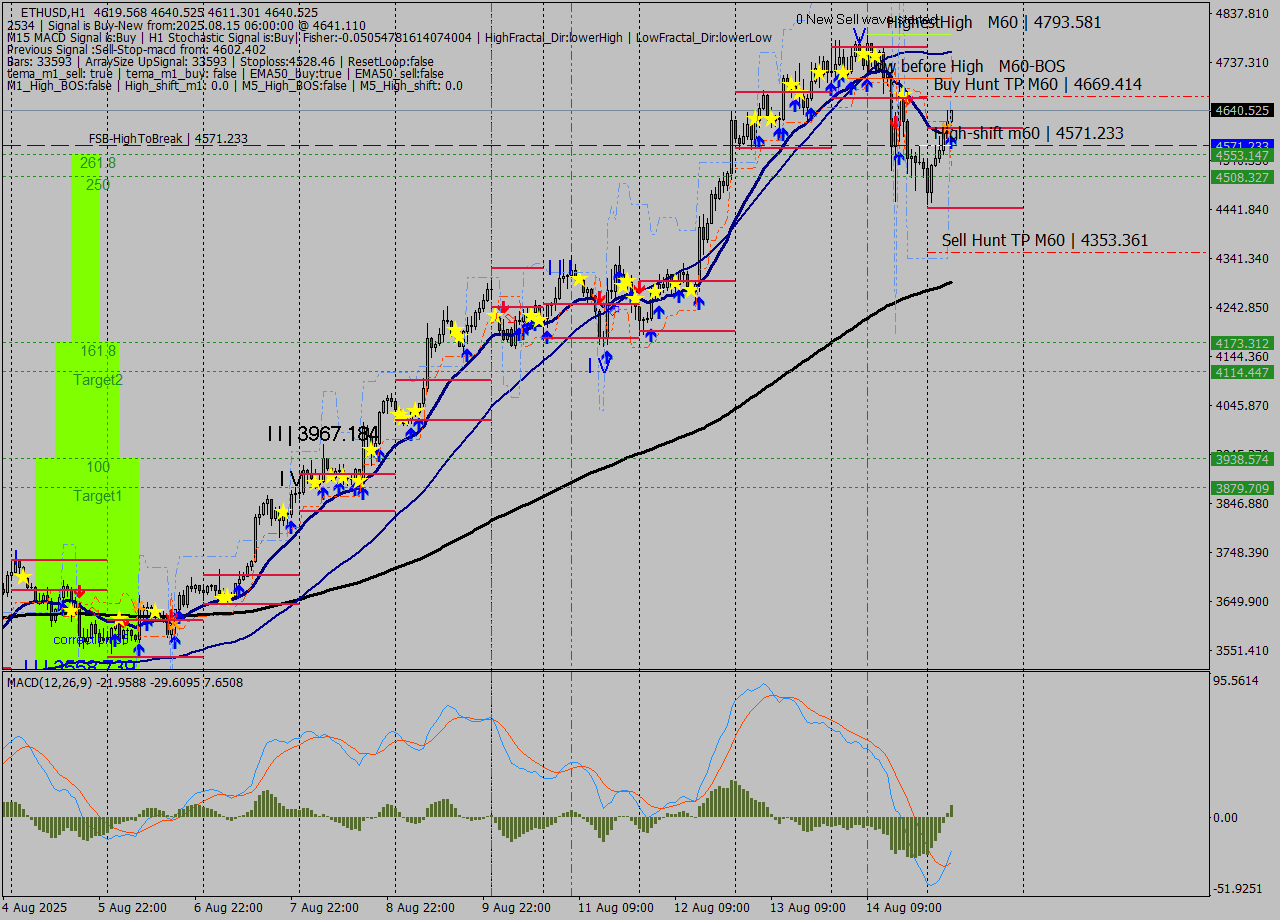The width and height of the screenshot is (1280, 920).
Task: Click the green Fibonacci target zone rectangle
Action: (95, 300)
